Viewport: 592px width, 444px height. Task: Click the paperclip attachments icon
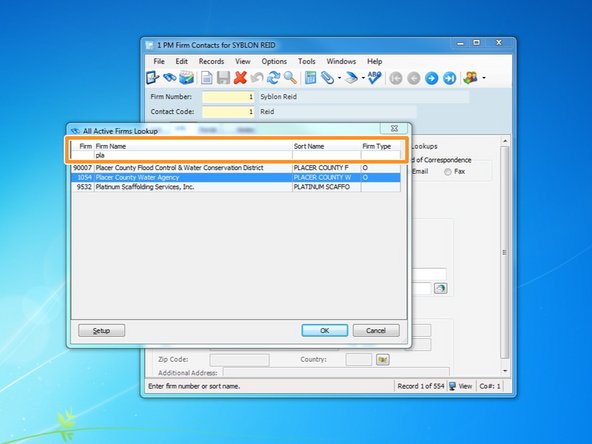coord(327,78)
